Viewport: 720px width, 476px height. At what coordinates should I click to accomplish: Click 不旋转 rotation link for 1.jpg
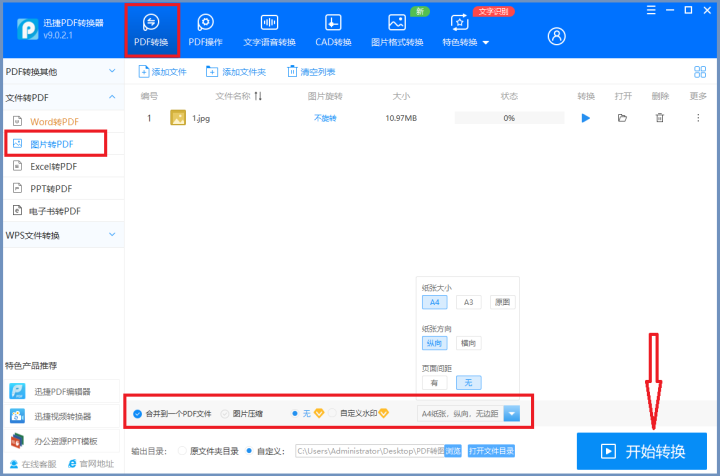(325, 118)
